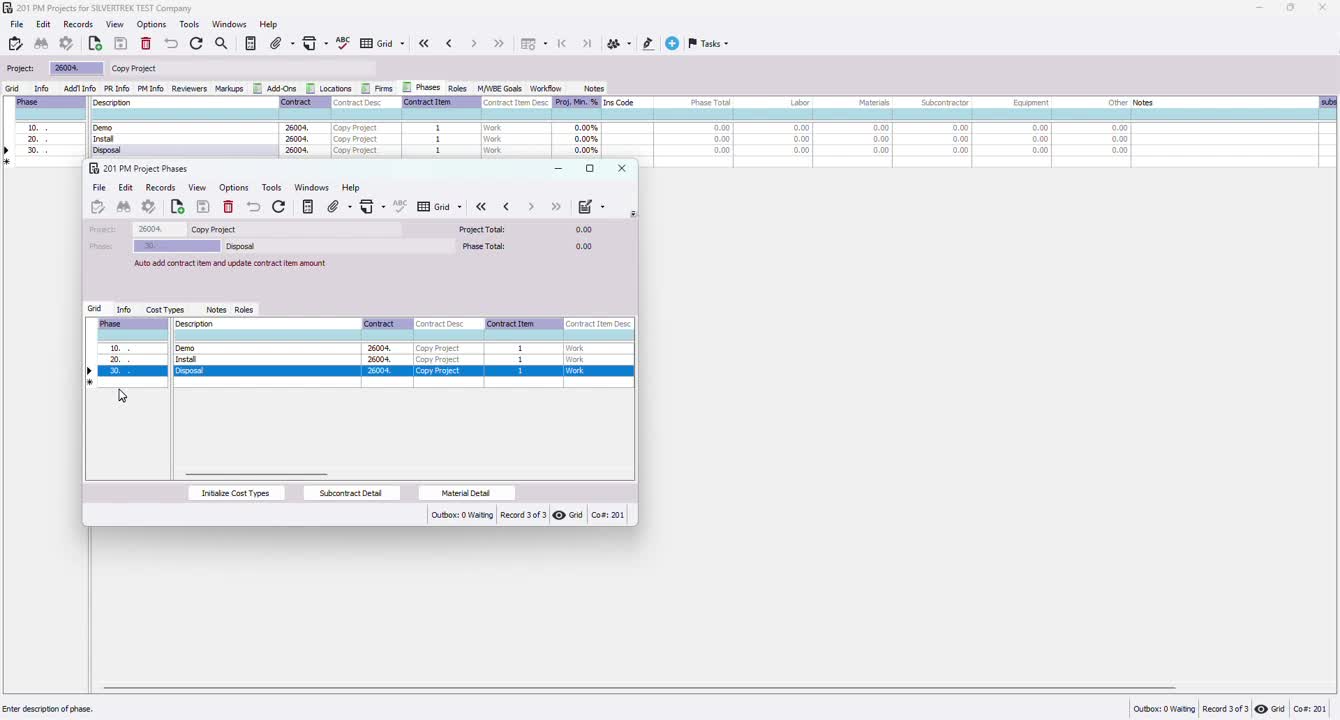Click paperclip icon in Project Phases toolbar

point(334,207)
